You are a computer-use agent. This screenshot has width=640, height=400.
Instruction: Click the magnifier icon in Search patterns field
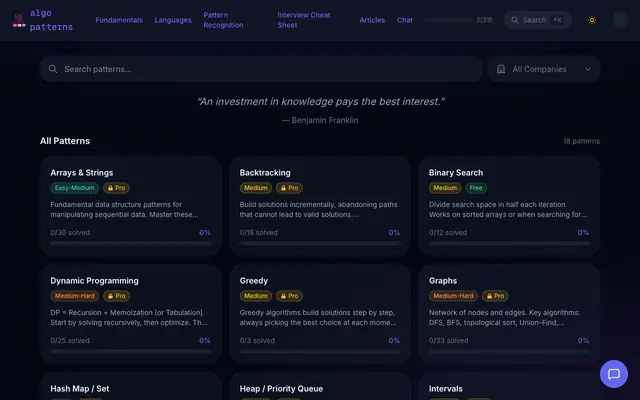[53, 69]
